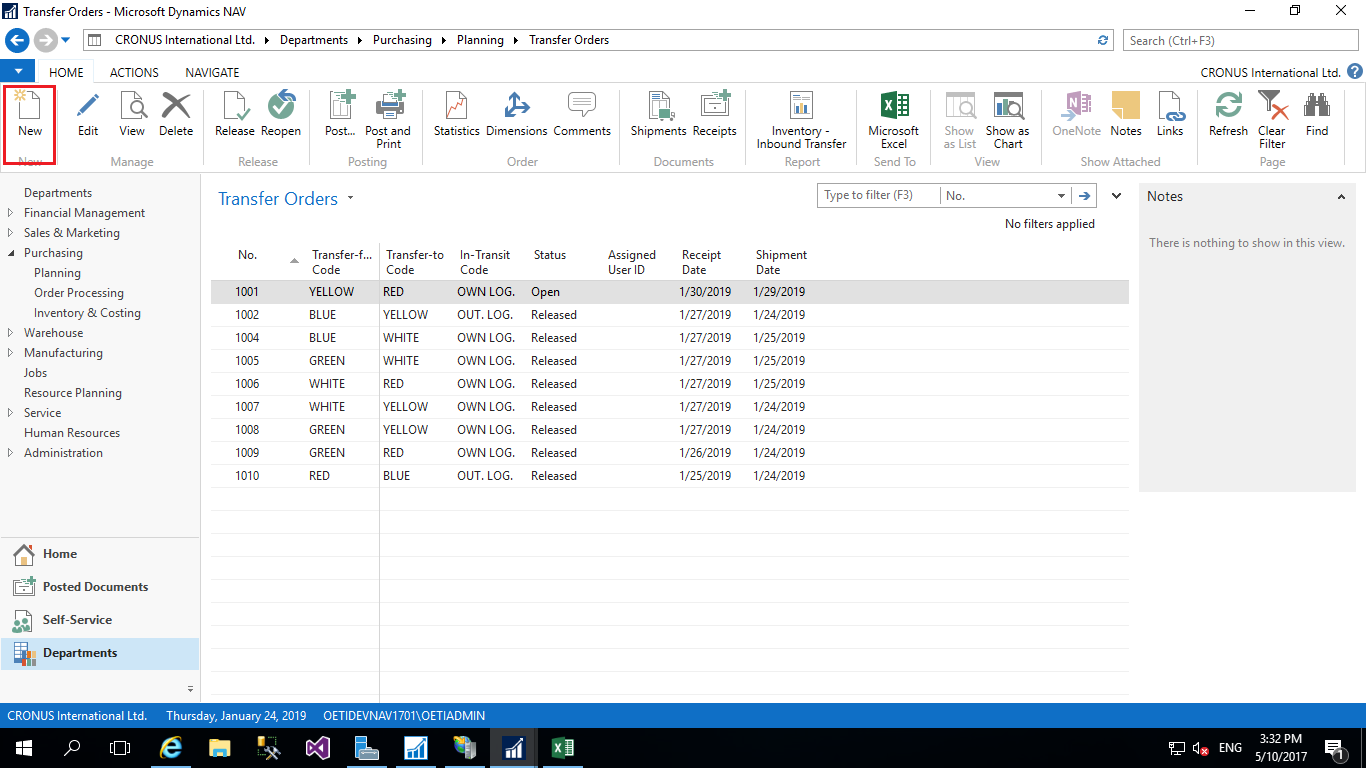Open the HOME ribbon tab

pyautogui.click(x=67, y=72)
